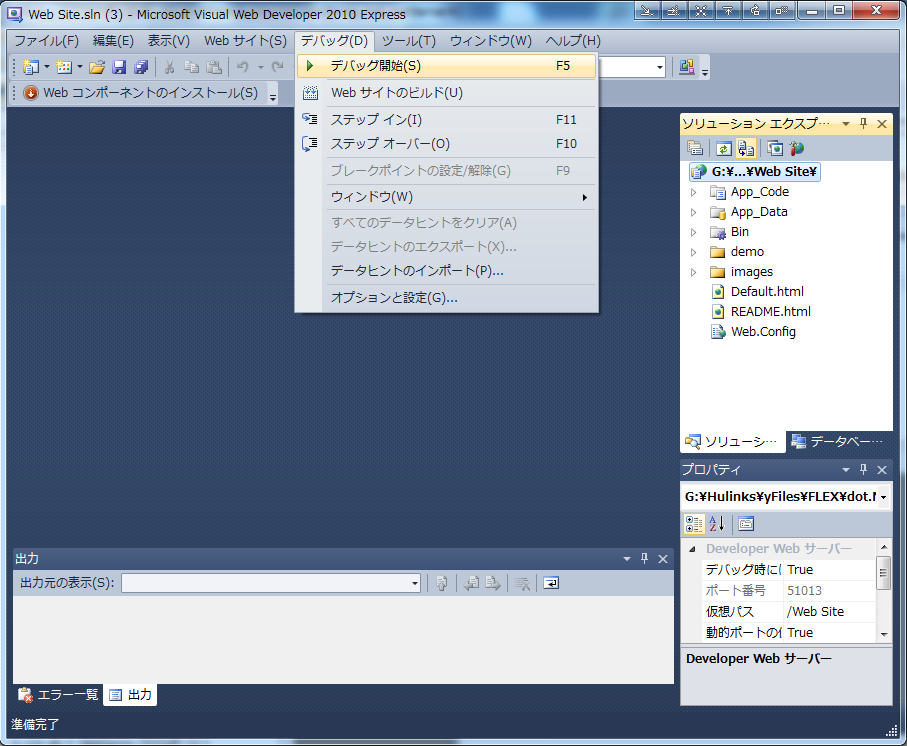This screenshot has height=746, width=907.
Task: Open the ASP.NET Configuration tool icon
Action: click(x=797, y=149)
